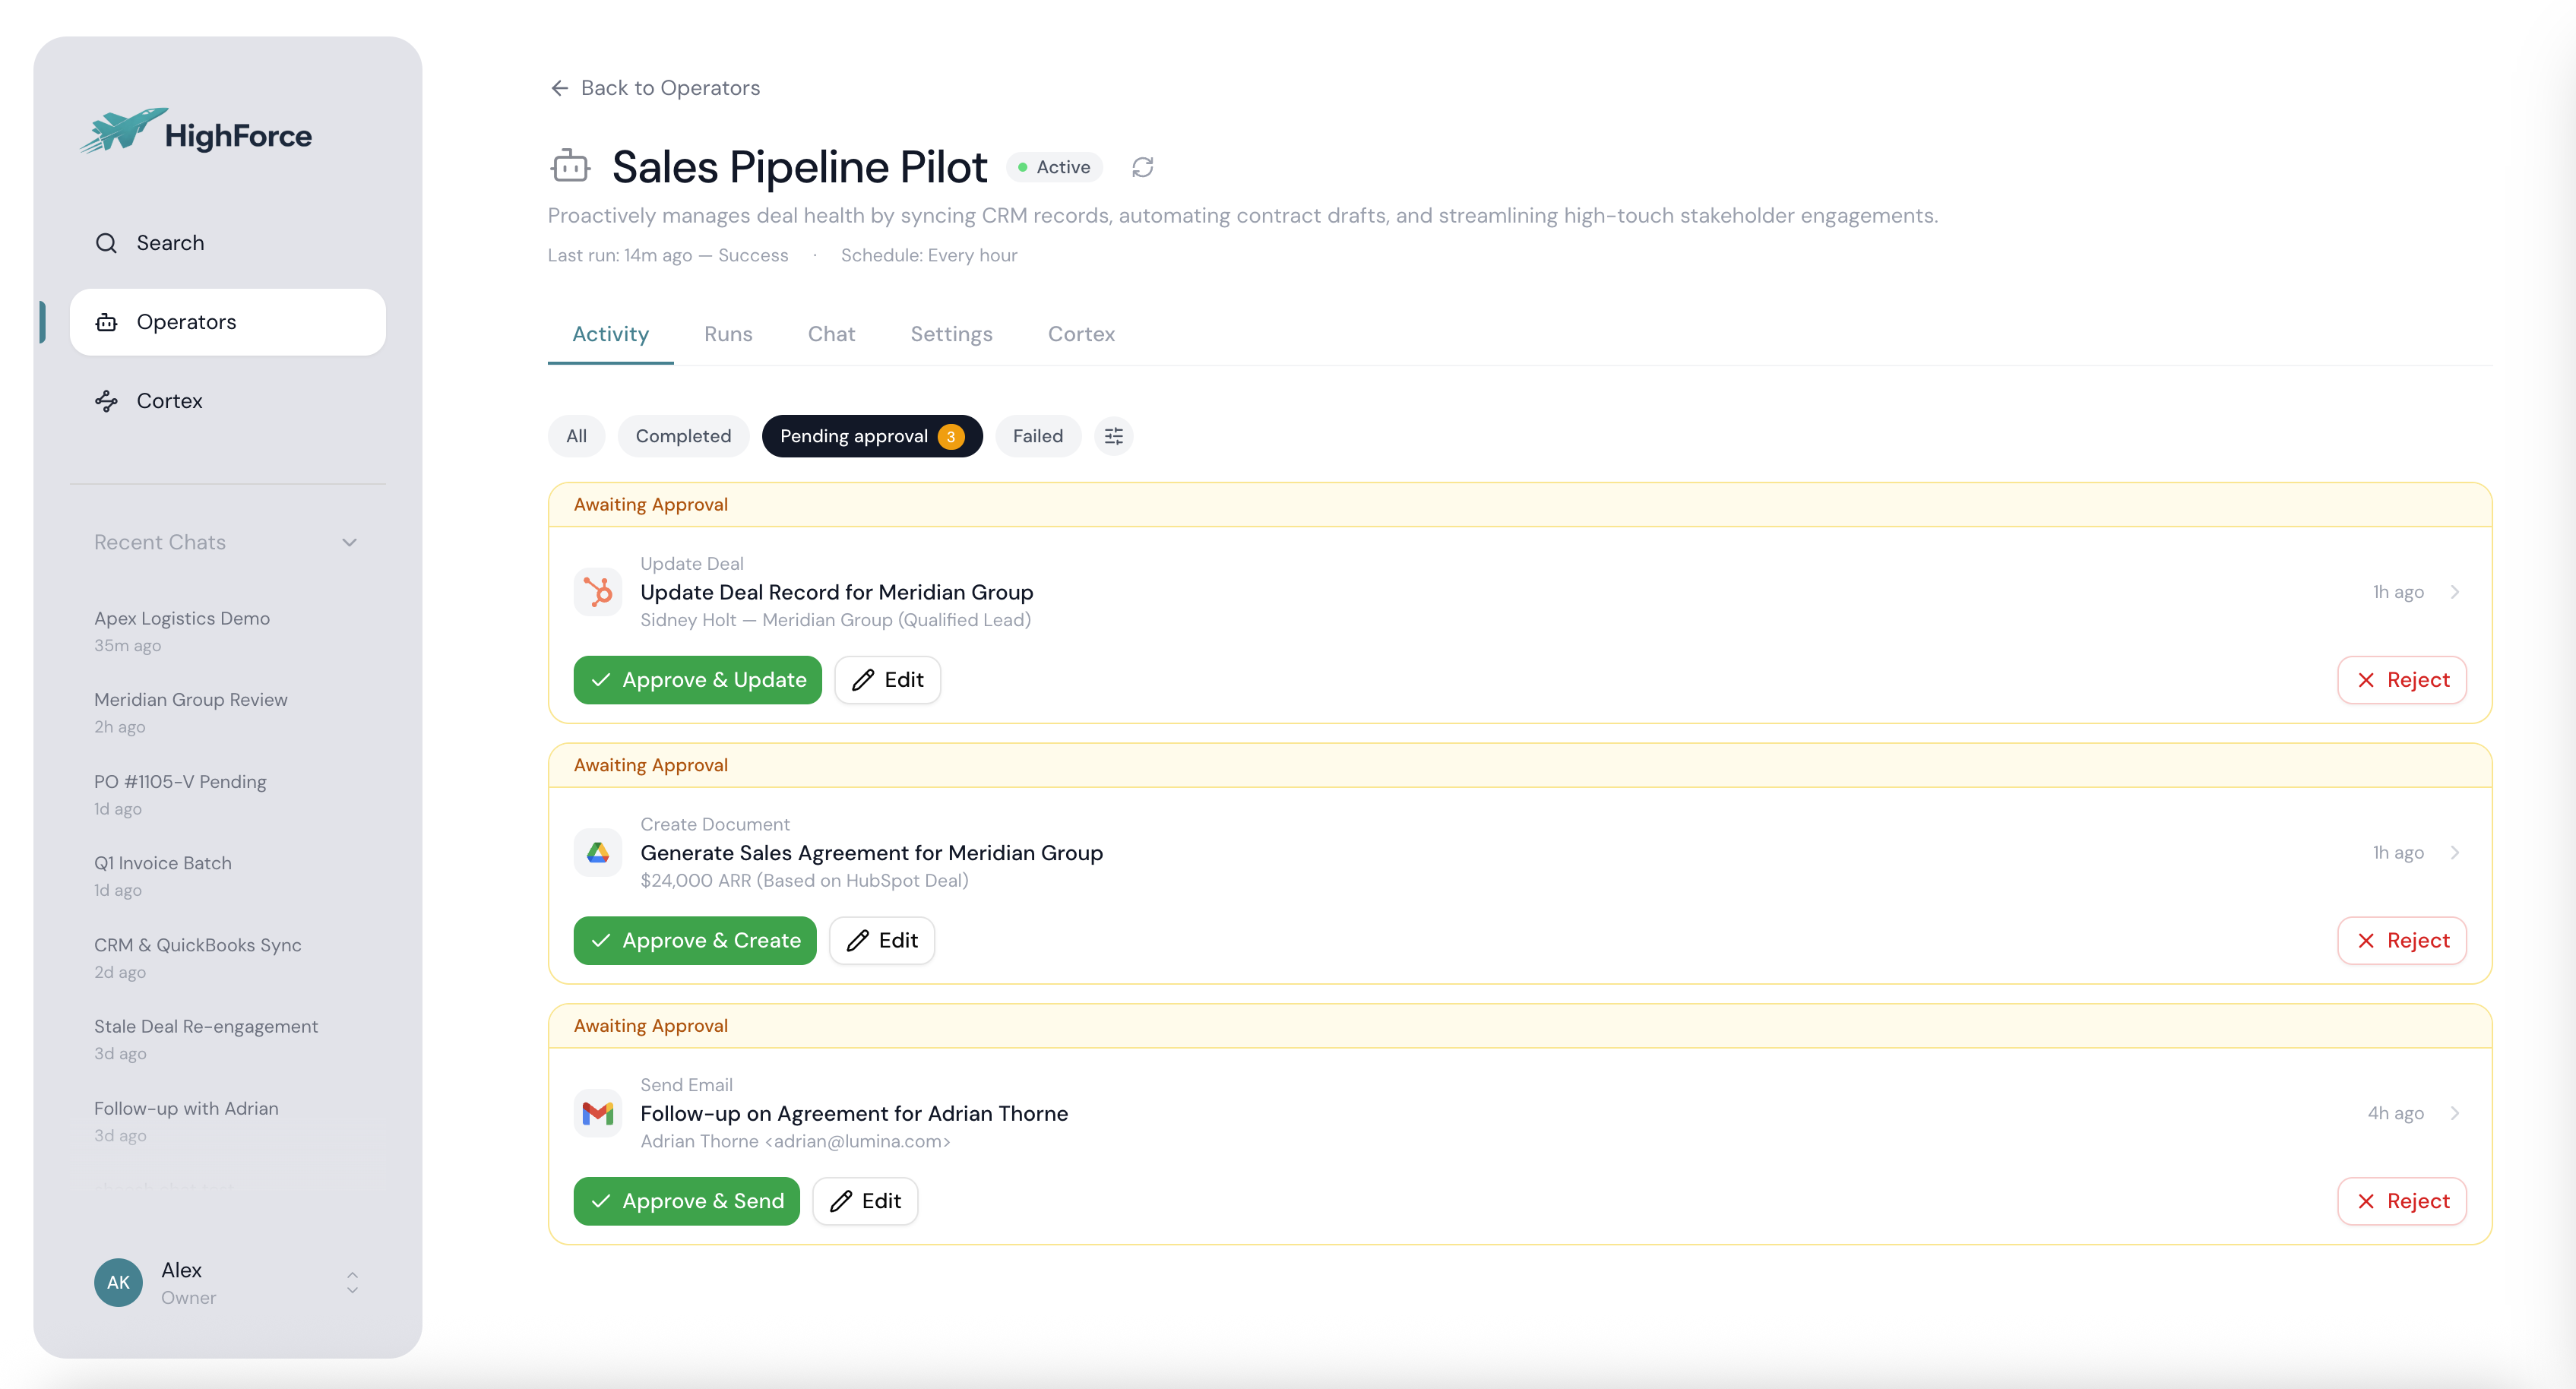2576x1389 pixels.
Task: Open the Alex Owner account switcher
Action: click(352, 1282)
